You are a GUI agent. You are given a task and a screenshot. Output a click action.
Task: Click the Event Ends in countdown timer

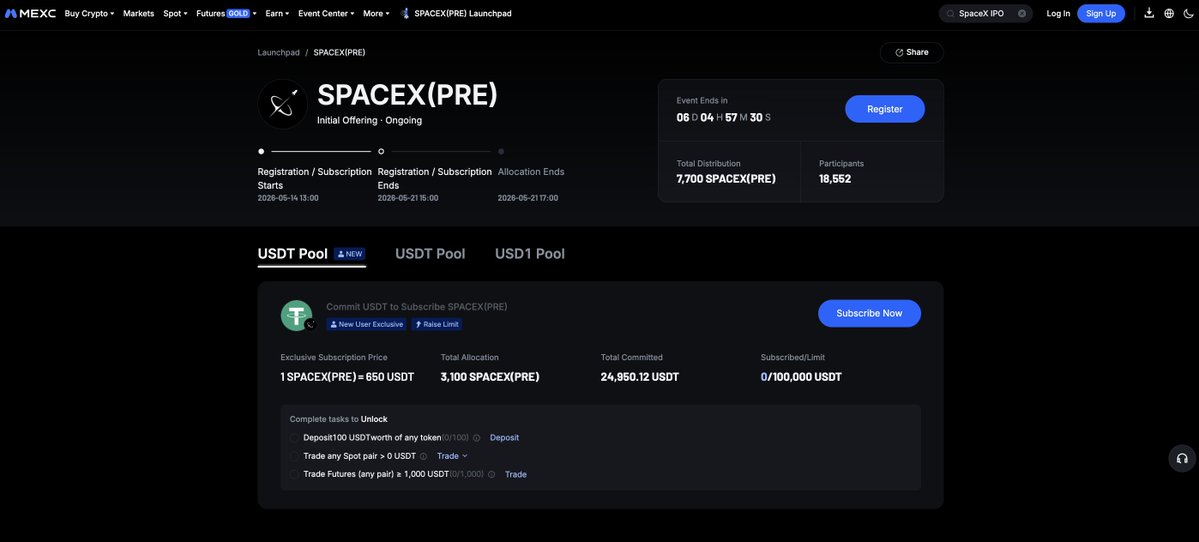(x=723, y=118)
